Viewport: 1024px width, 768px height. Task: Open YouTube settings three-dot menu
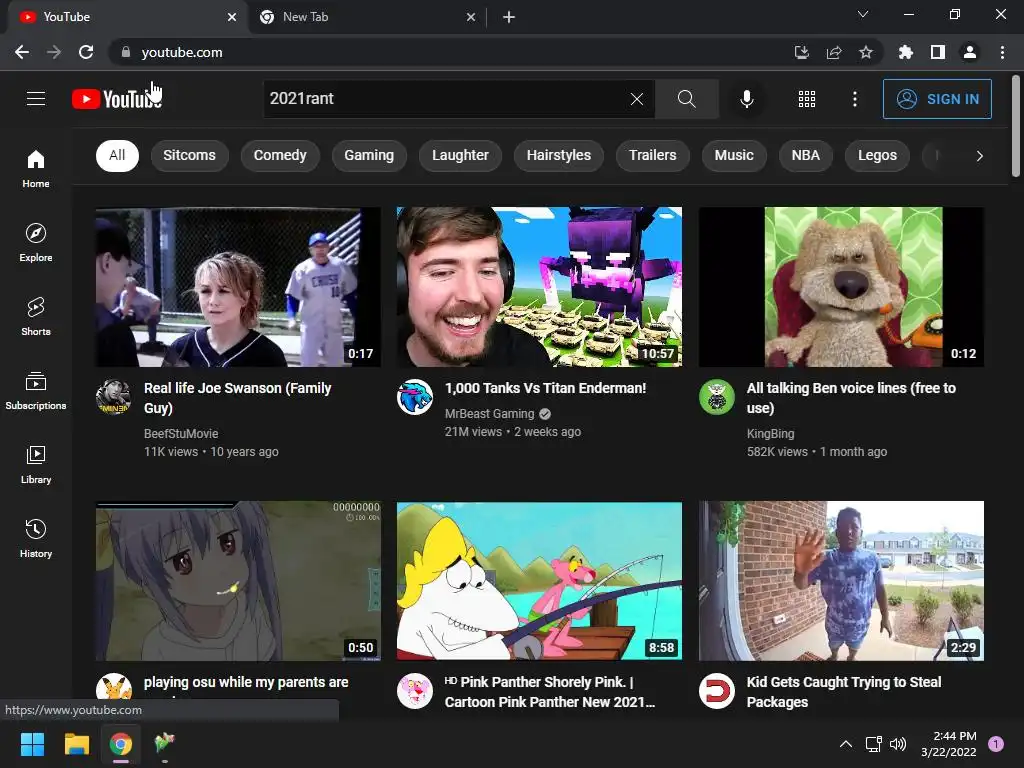pos(855,99)
